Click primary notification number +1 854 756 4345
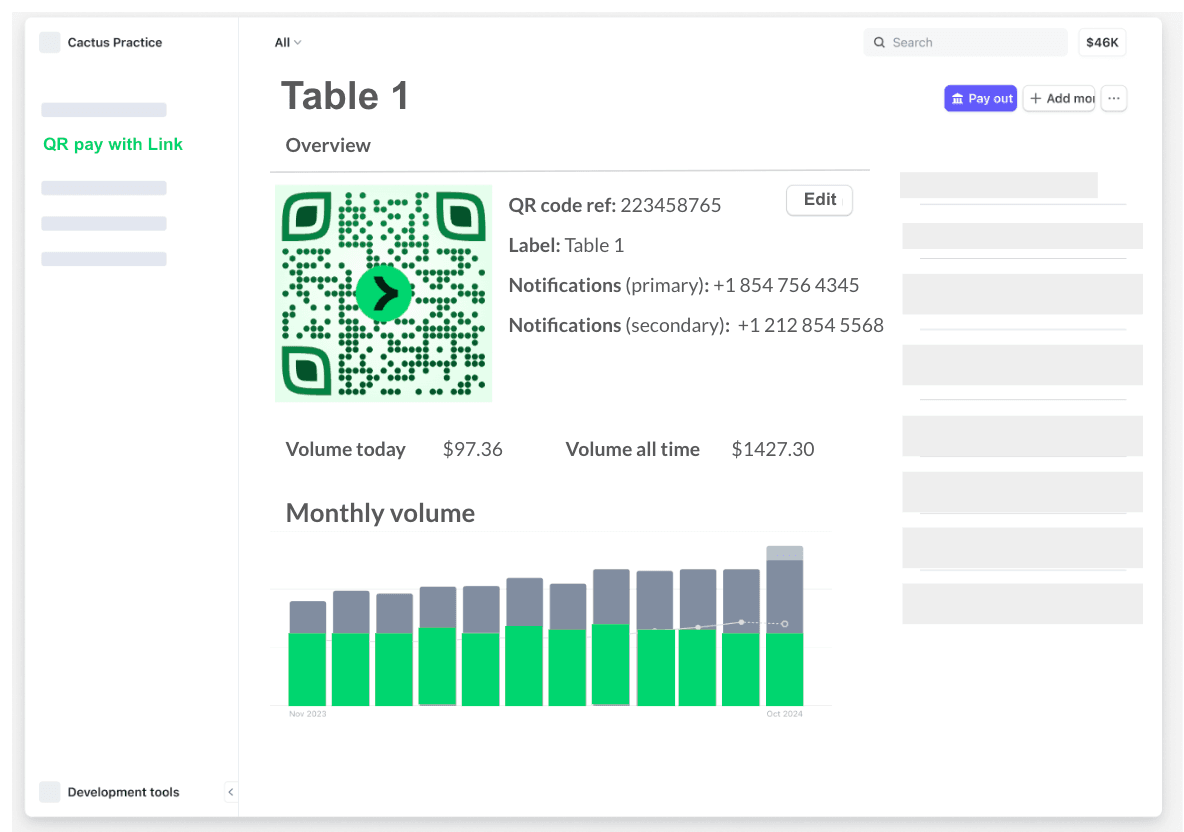1184x832 pixels. point(786,285)
